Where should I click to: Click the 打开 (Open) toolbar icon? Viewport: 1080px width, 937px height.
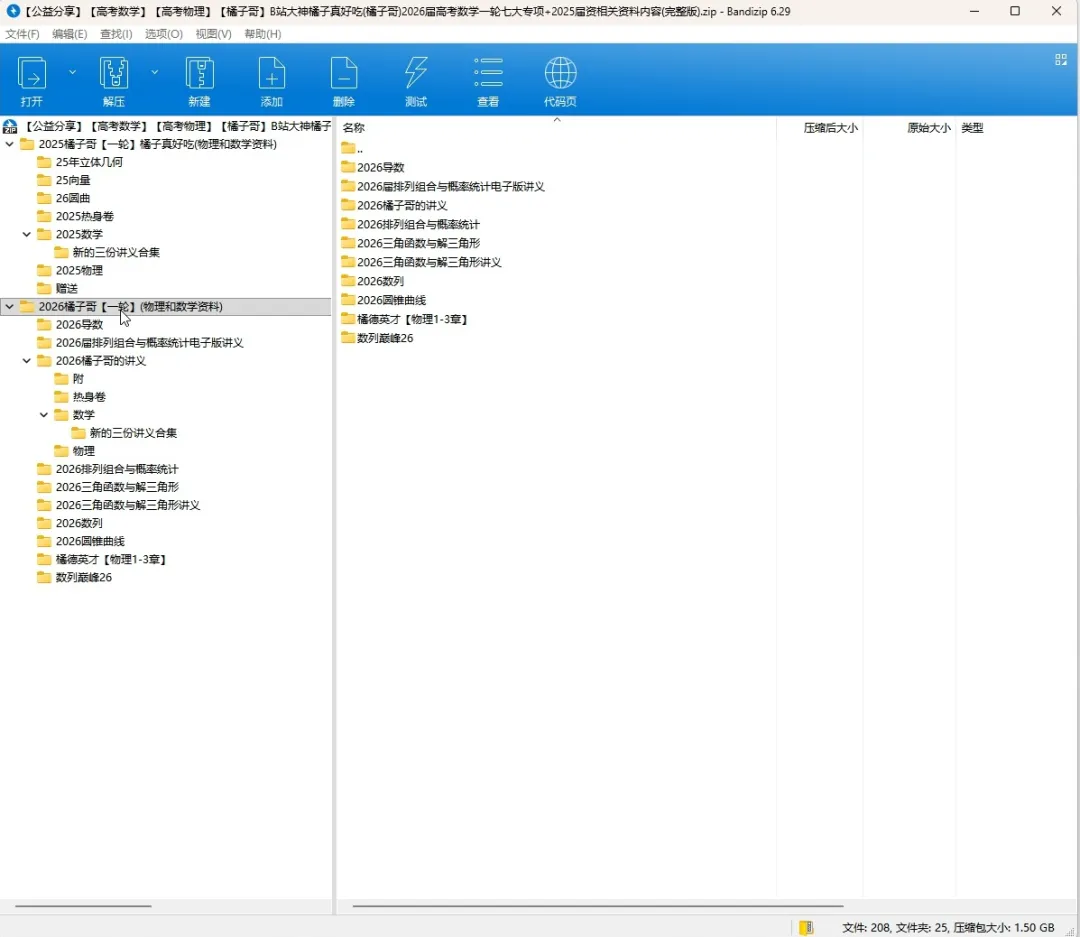[32, 74]
